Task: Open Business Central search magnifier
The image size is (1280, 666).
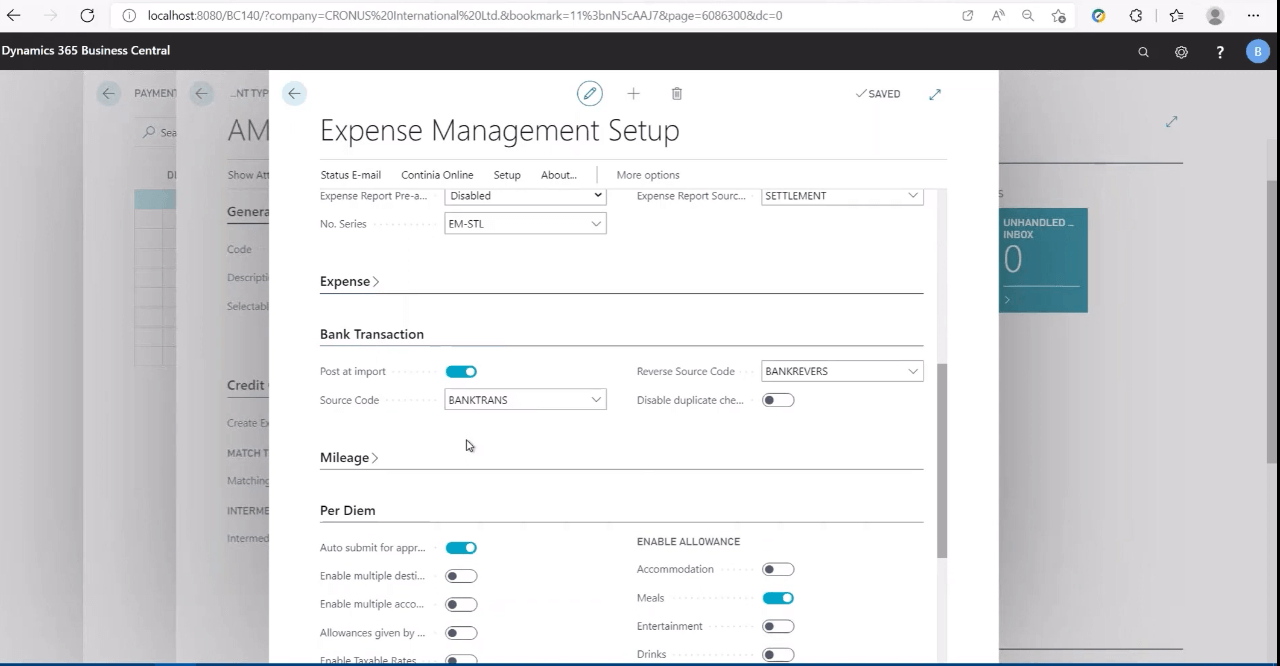Action: pyautogui.click(x=1143, y=51)
